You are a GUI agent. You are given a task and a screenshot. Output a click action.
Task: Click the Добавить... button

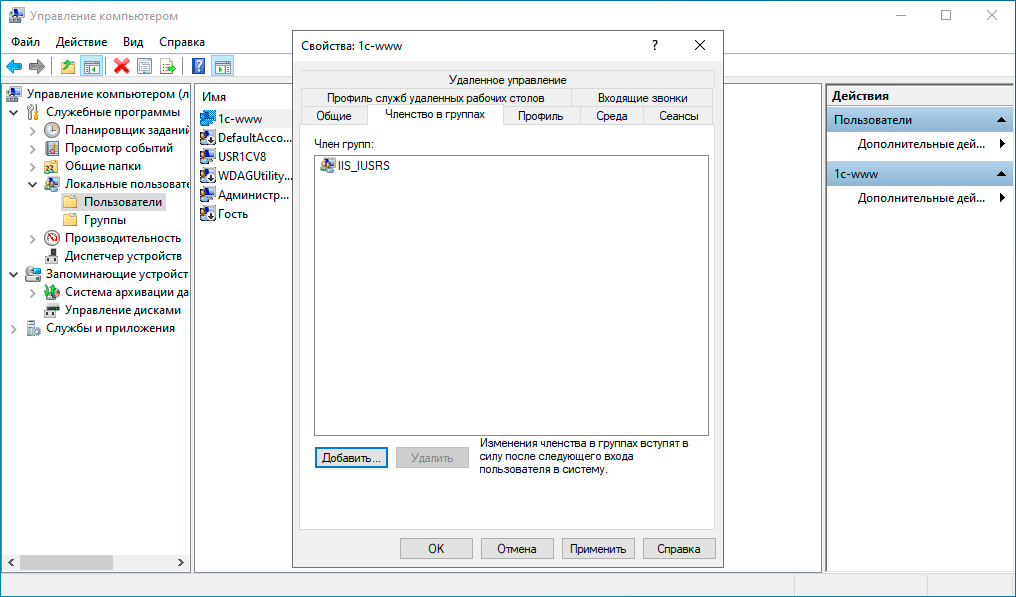point(351,458)
